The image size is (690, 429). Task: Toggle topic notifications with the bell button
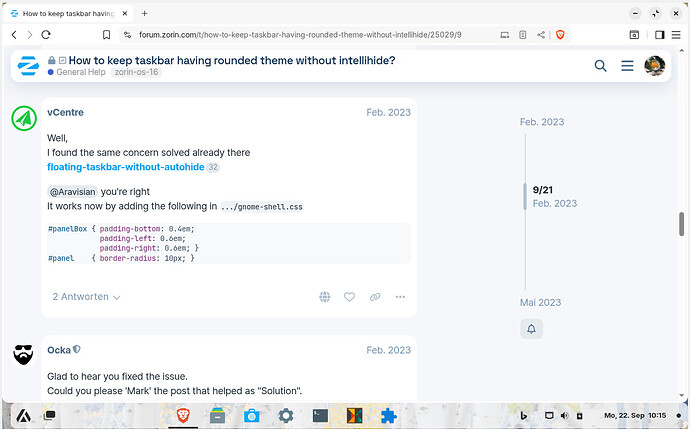532,328
